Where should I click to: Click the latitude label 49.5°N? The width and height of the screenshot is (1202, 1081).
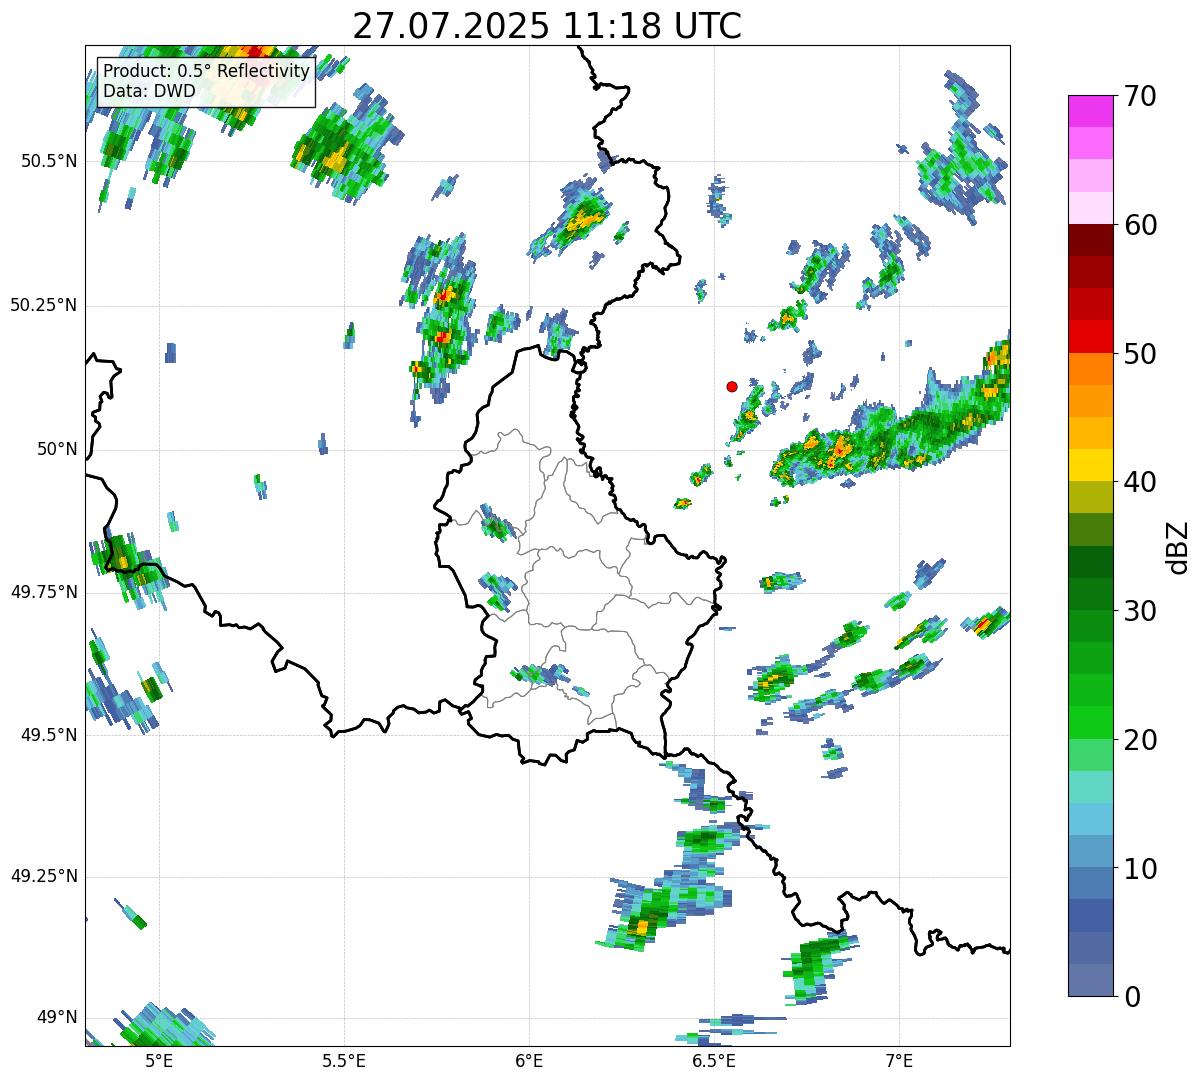[49, 735]
